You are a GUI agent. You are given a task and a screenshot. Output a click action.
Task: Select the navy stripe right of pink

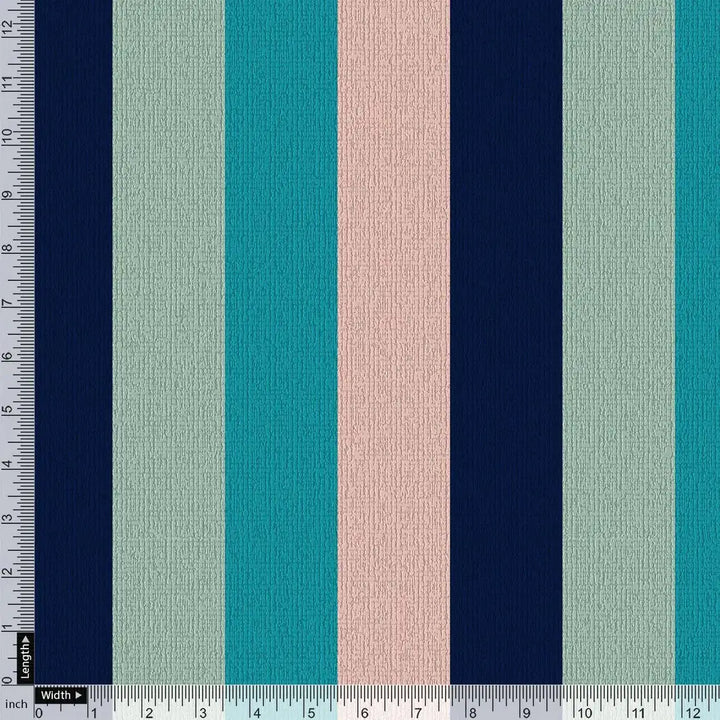[x=506, y=340]
